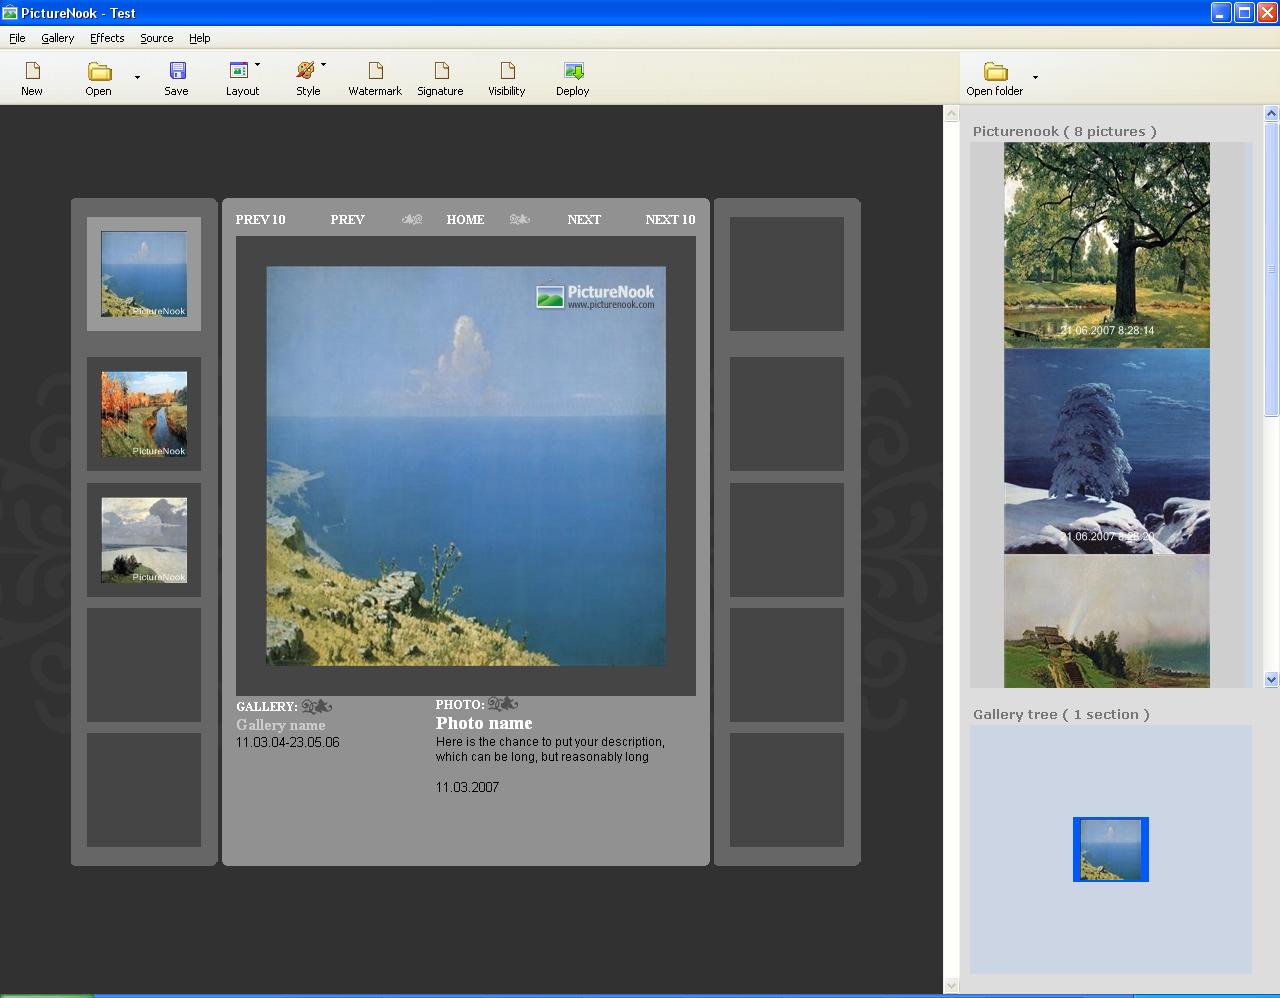Click the PictureNook watermark logo on preview
1280x998 pixels.
[x=596, y=296]
